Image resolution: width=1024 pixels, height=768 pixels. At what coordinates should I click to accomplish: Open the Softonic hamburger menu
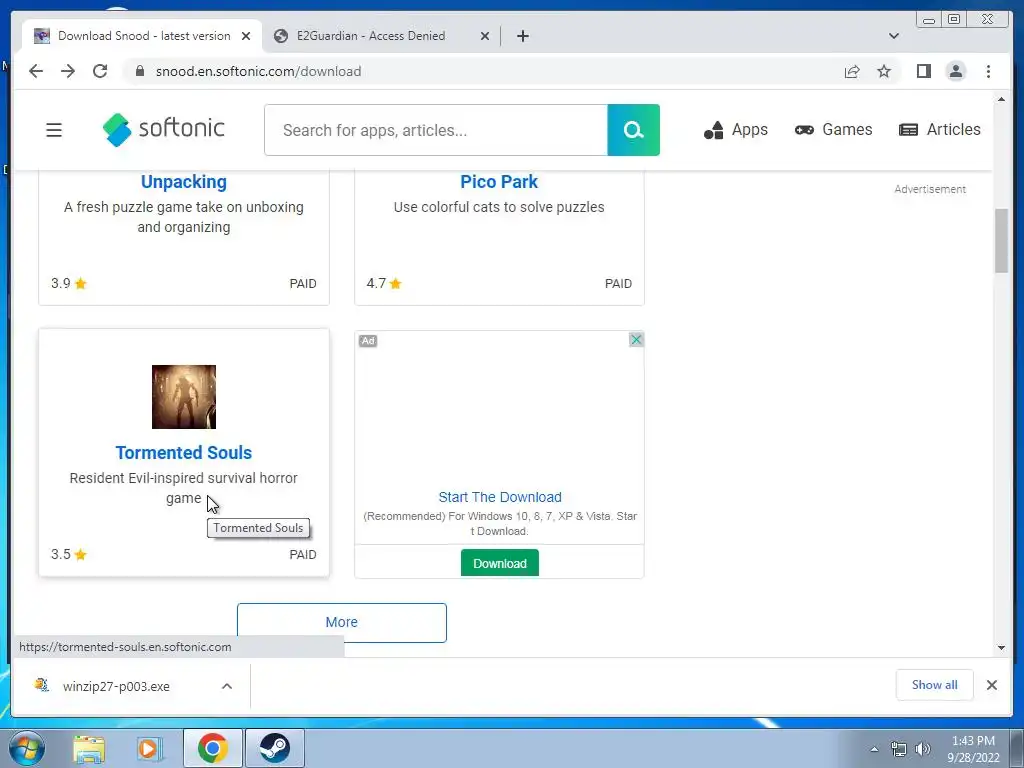pyautogui.click(x=54, y=130)
